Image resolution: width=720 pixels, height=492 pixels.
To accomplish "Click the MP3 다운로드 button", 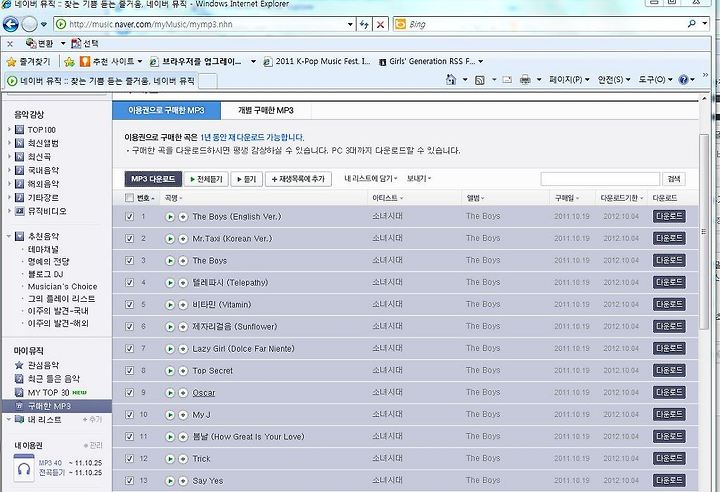I will 153,179.
